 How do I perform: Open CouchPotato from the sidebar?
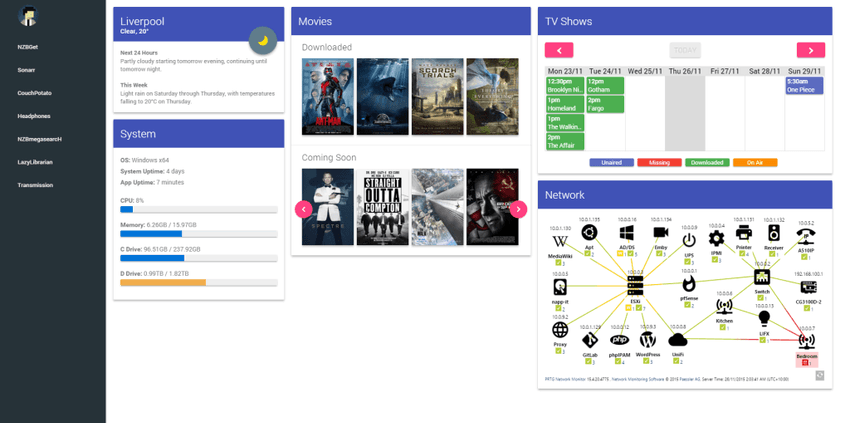tap(34, 93)
